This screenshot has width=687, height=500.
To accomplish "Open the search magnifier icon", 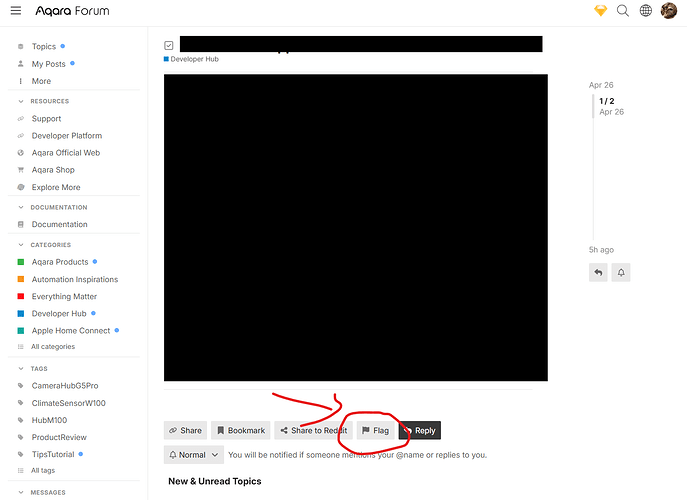I will 623,11.
